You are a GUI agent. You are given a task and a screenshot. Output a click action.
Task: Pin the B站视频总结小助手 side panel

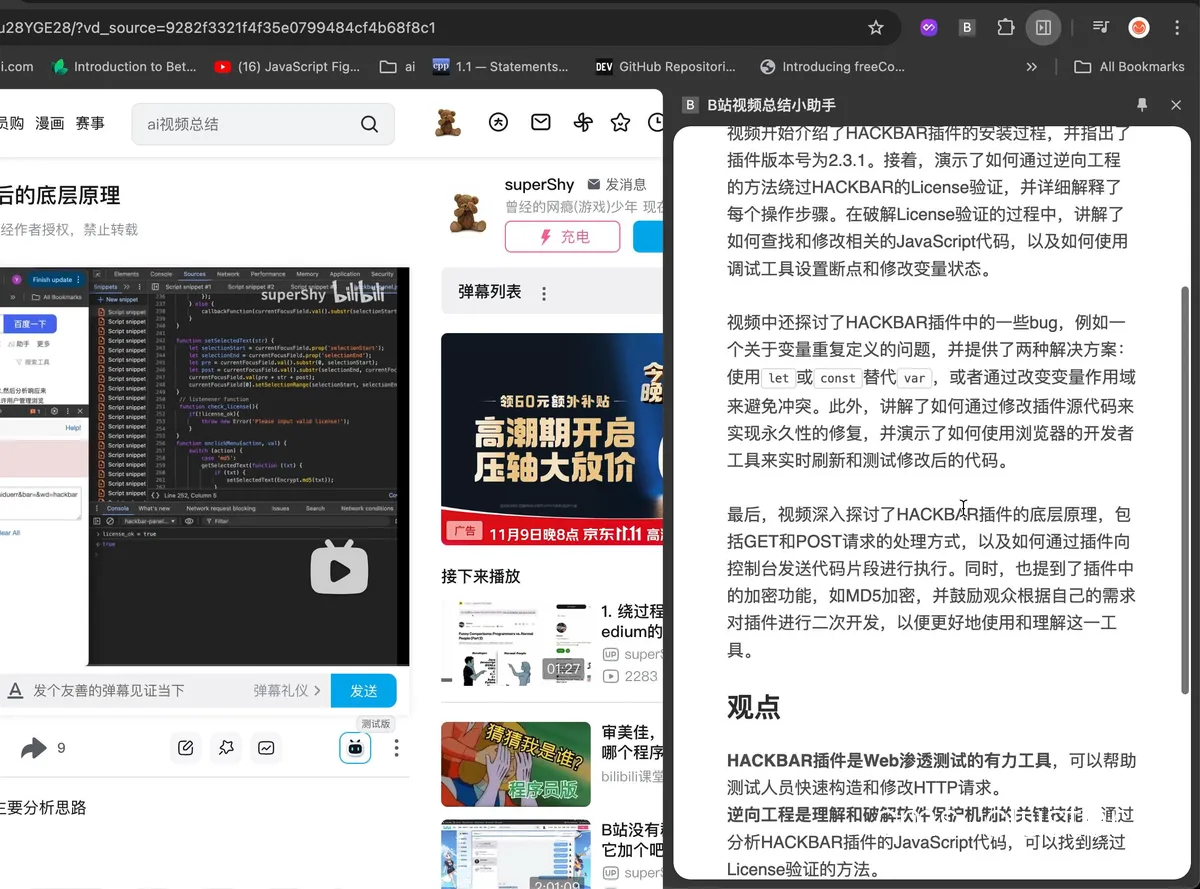pos(1142,105)
